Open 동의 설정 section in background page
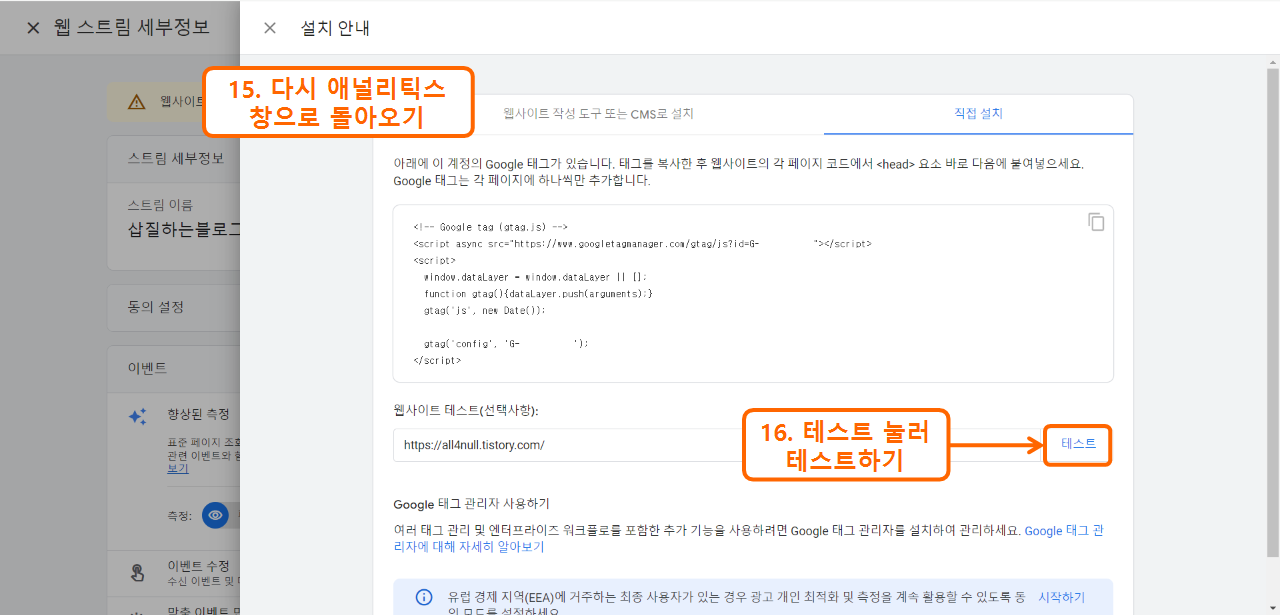 point(174,307)
